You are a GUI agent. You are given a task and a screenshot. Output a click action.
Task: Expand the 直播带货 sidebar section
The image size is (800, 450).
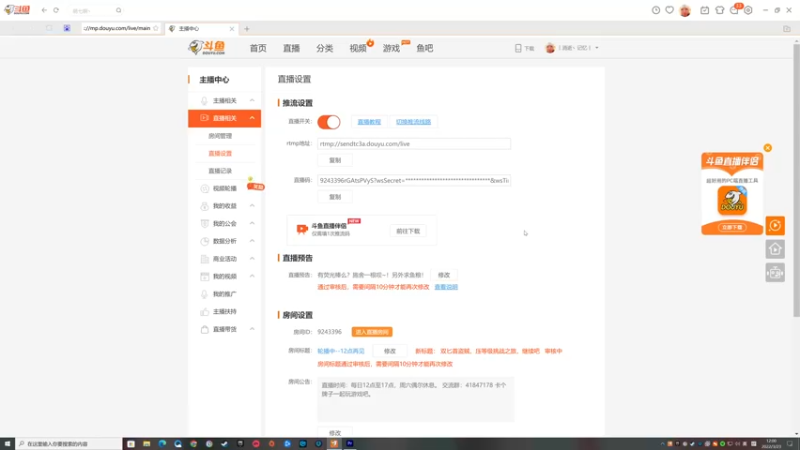pyautogui.click(x=252, y=329)
